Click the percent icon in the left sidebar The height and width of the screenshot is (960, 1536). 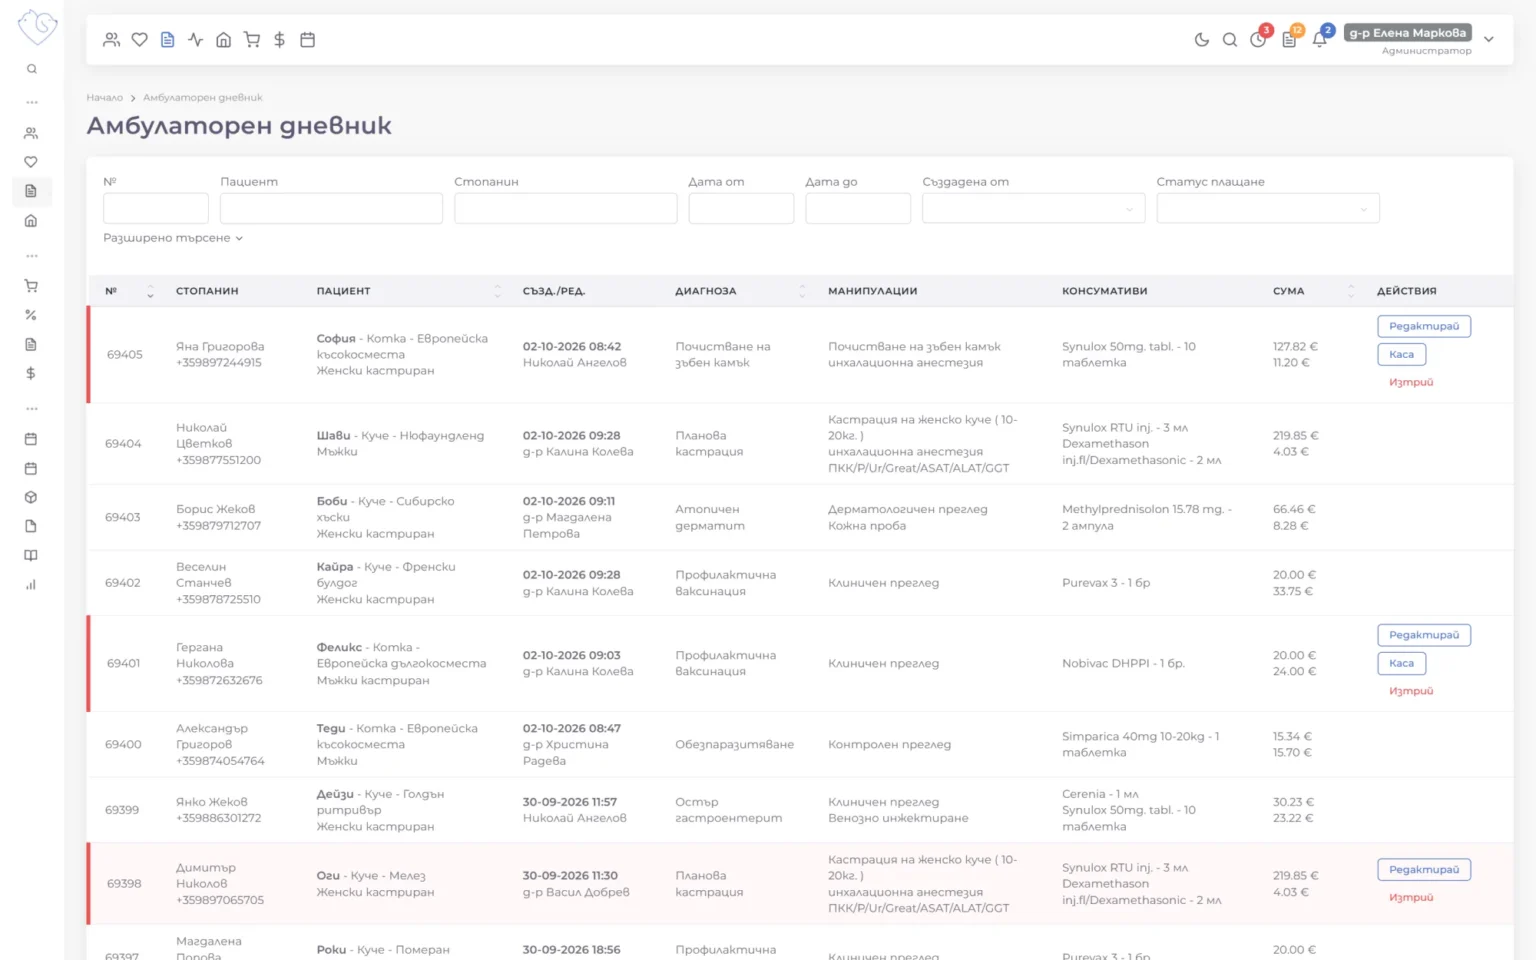point(31,315)
